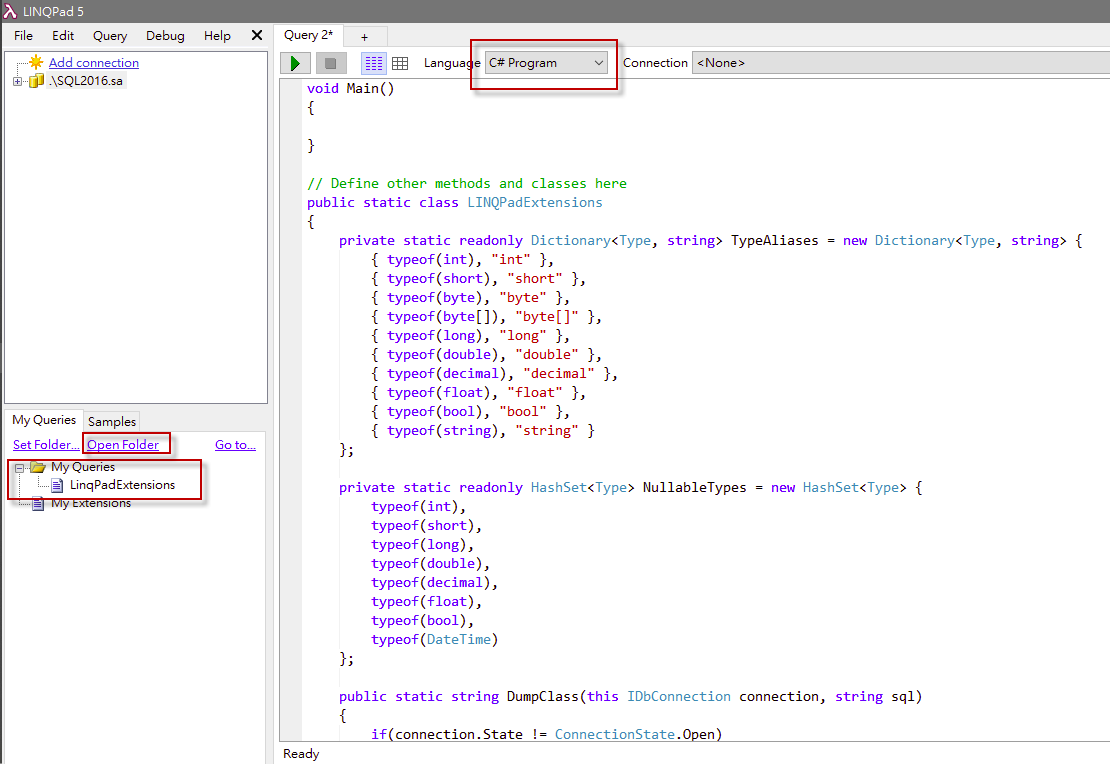Expand the .\SQL2016.sa connection node

coord(18,81)
